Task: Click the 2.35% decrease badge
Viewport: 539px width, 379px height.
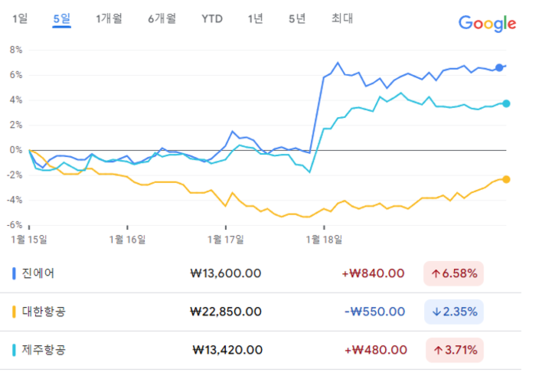Action: pyautogui.click(x=454, y=312)
